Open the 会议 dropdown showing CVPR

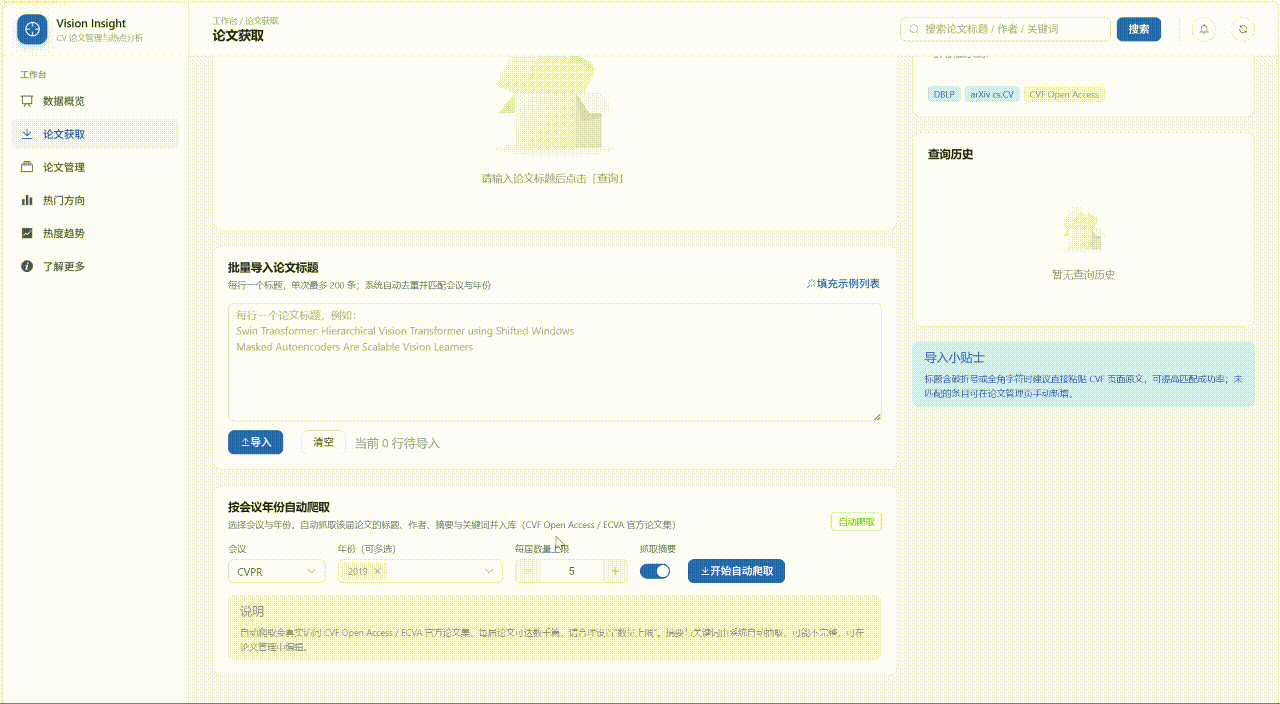[277, 571]
